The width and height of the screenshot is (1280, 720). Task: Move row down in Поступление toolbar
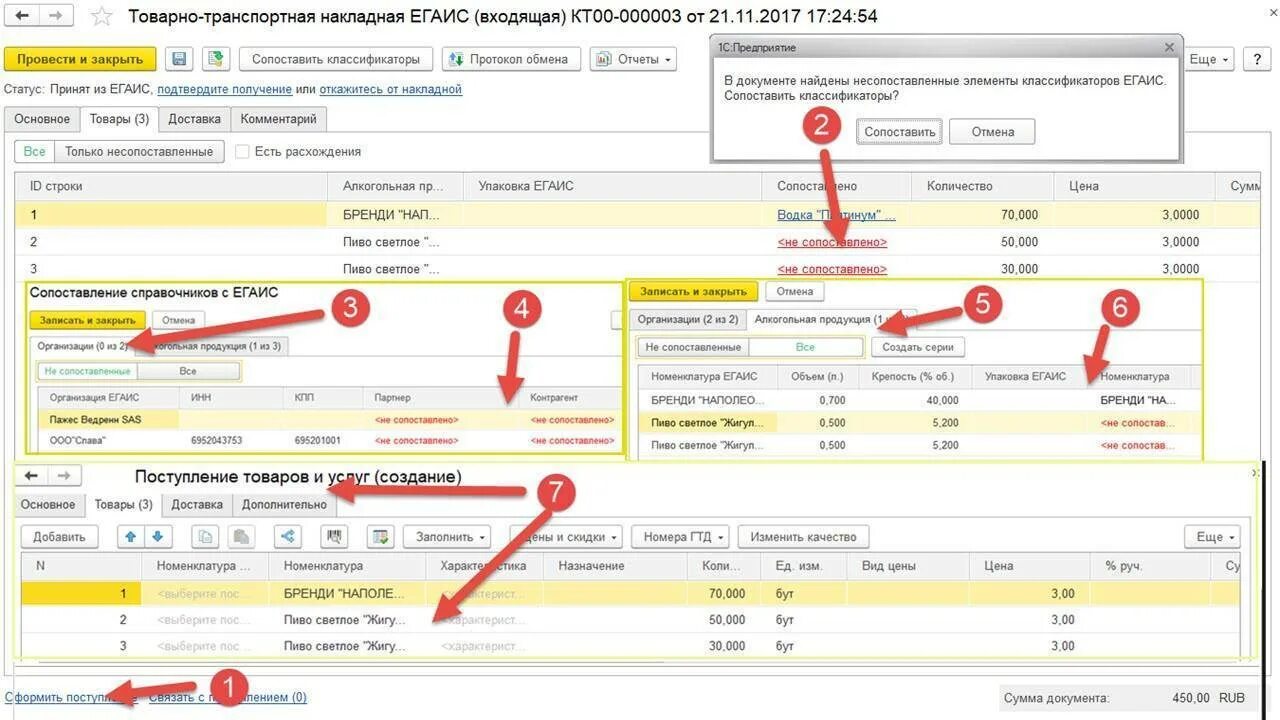(157, 537)
